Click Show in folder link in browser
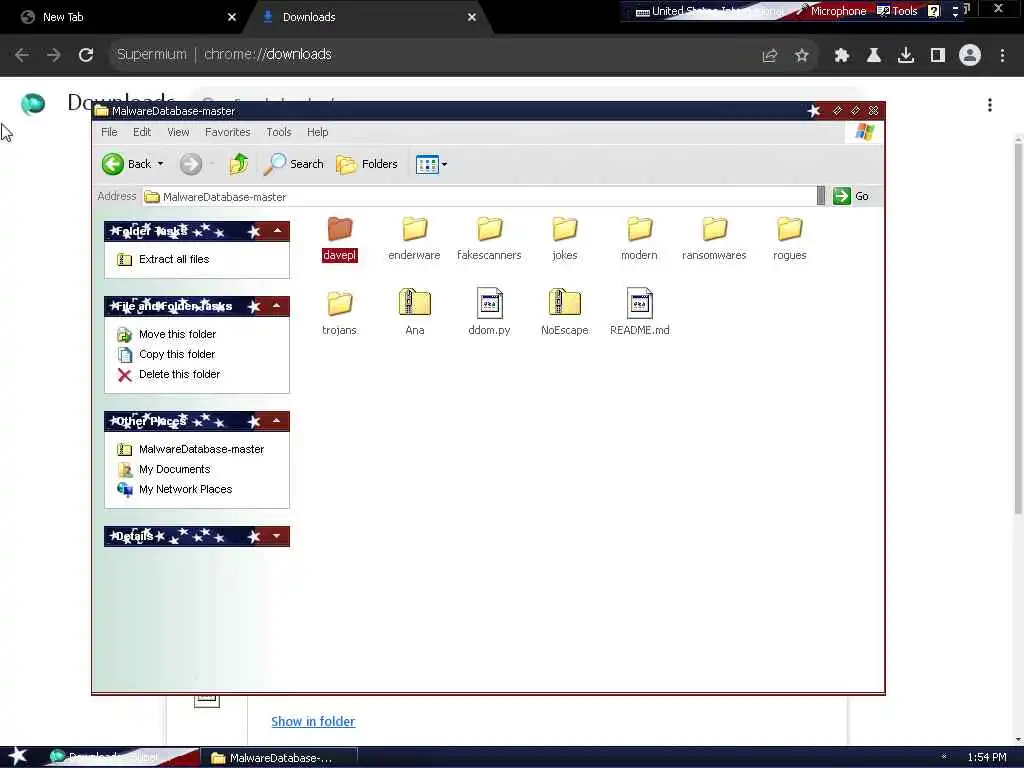1024x768 pixels. point(313,721)
